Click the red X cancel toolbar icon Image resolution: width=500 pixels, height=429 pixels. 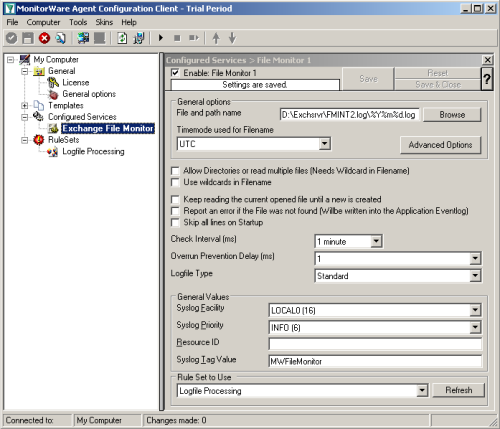44,38
